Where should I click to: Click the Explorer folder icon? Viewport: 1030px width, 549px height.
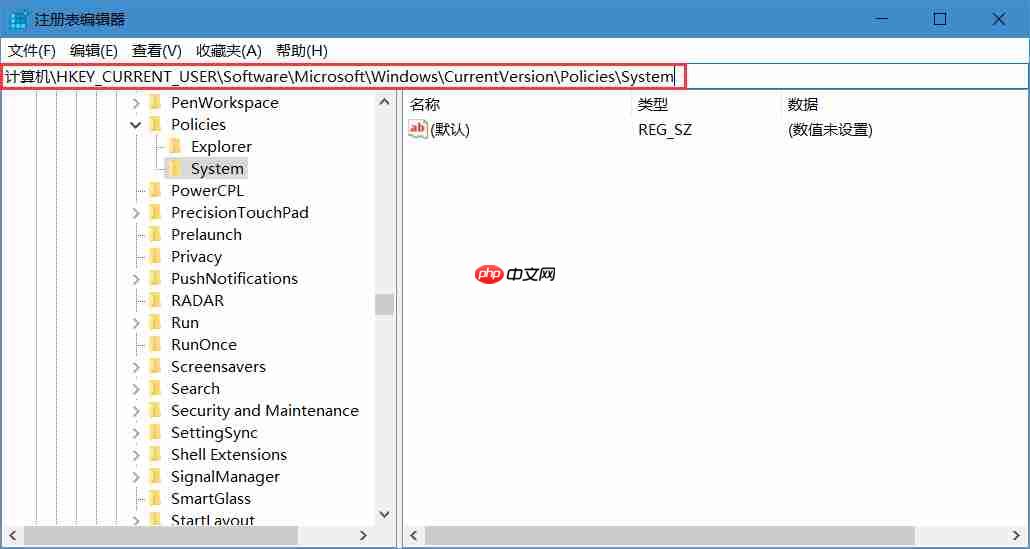175,146
